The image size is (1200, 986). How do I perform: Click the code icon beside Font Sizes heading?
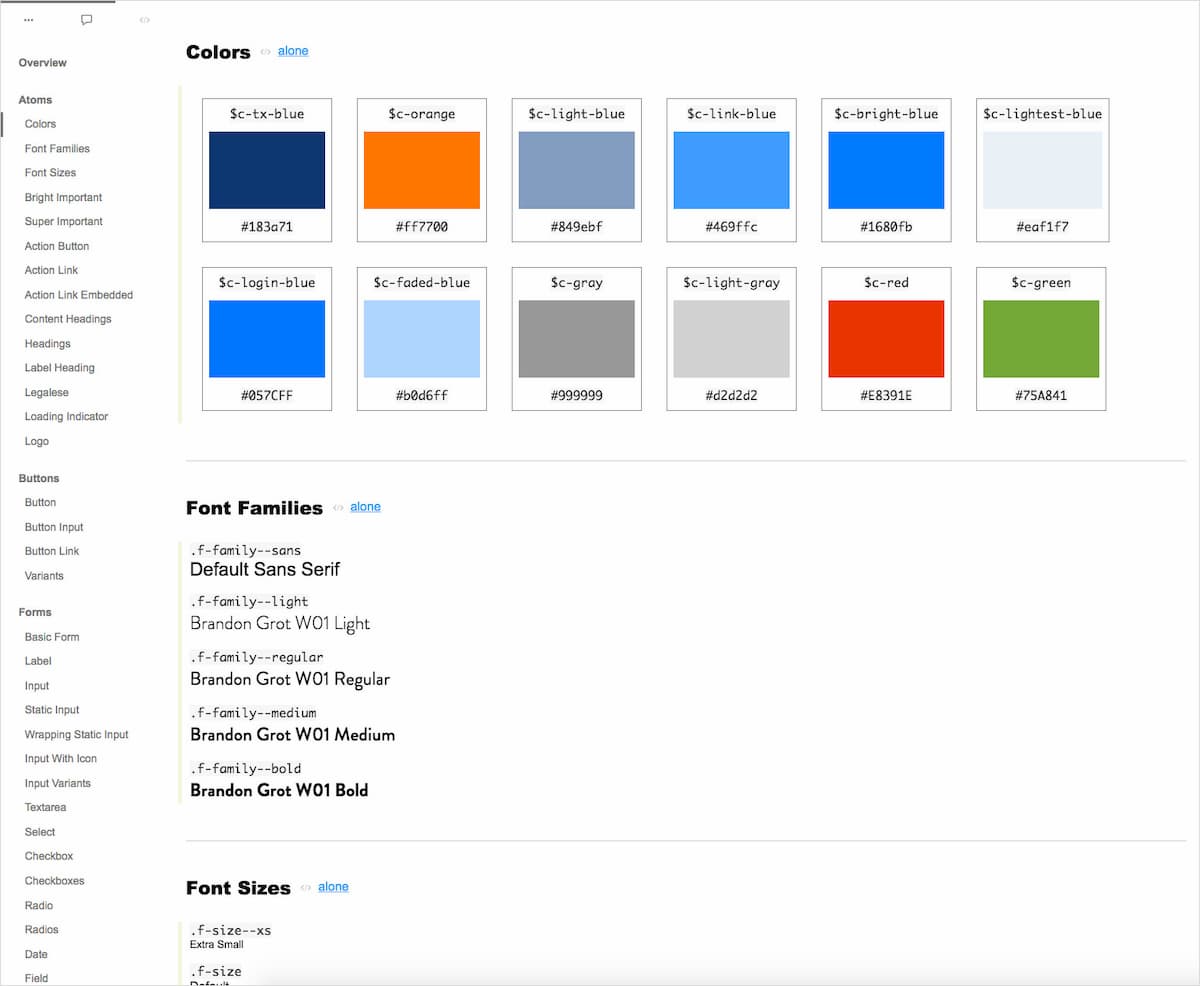tap(306, 888)
